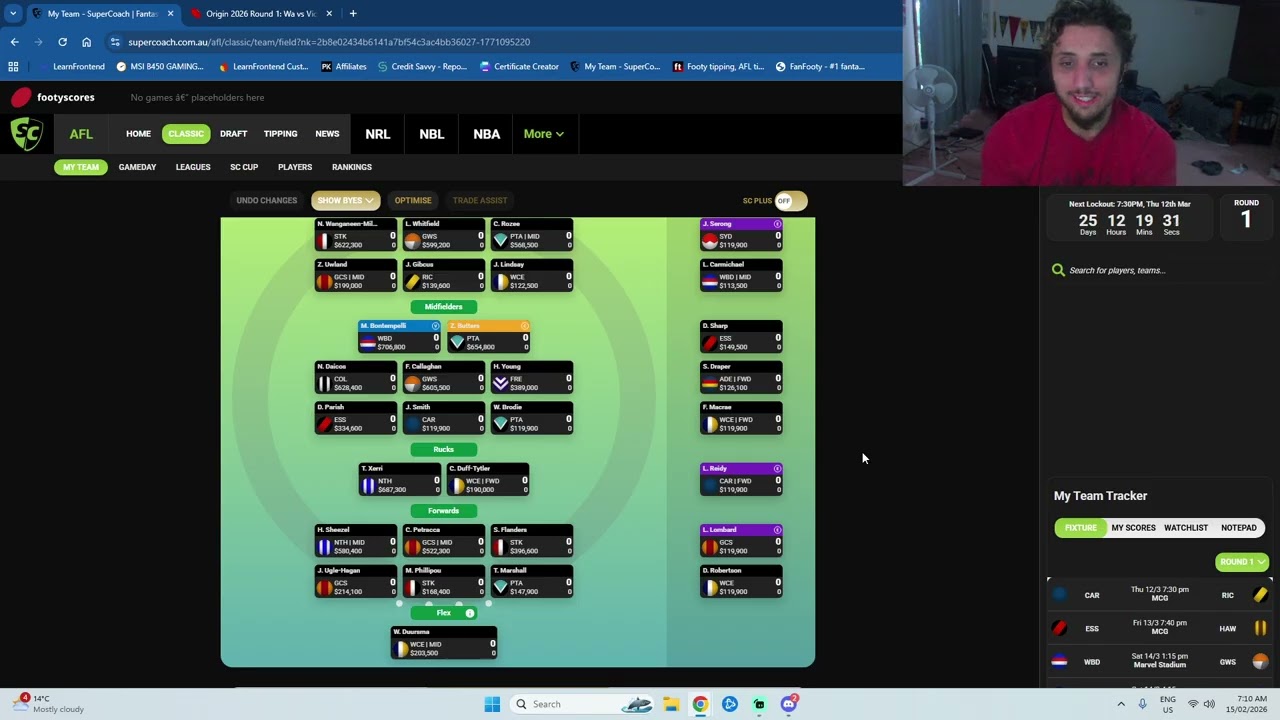Go to the NRL section

pyautogui.click(x=377, y=134)
